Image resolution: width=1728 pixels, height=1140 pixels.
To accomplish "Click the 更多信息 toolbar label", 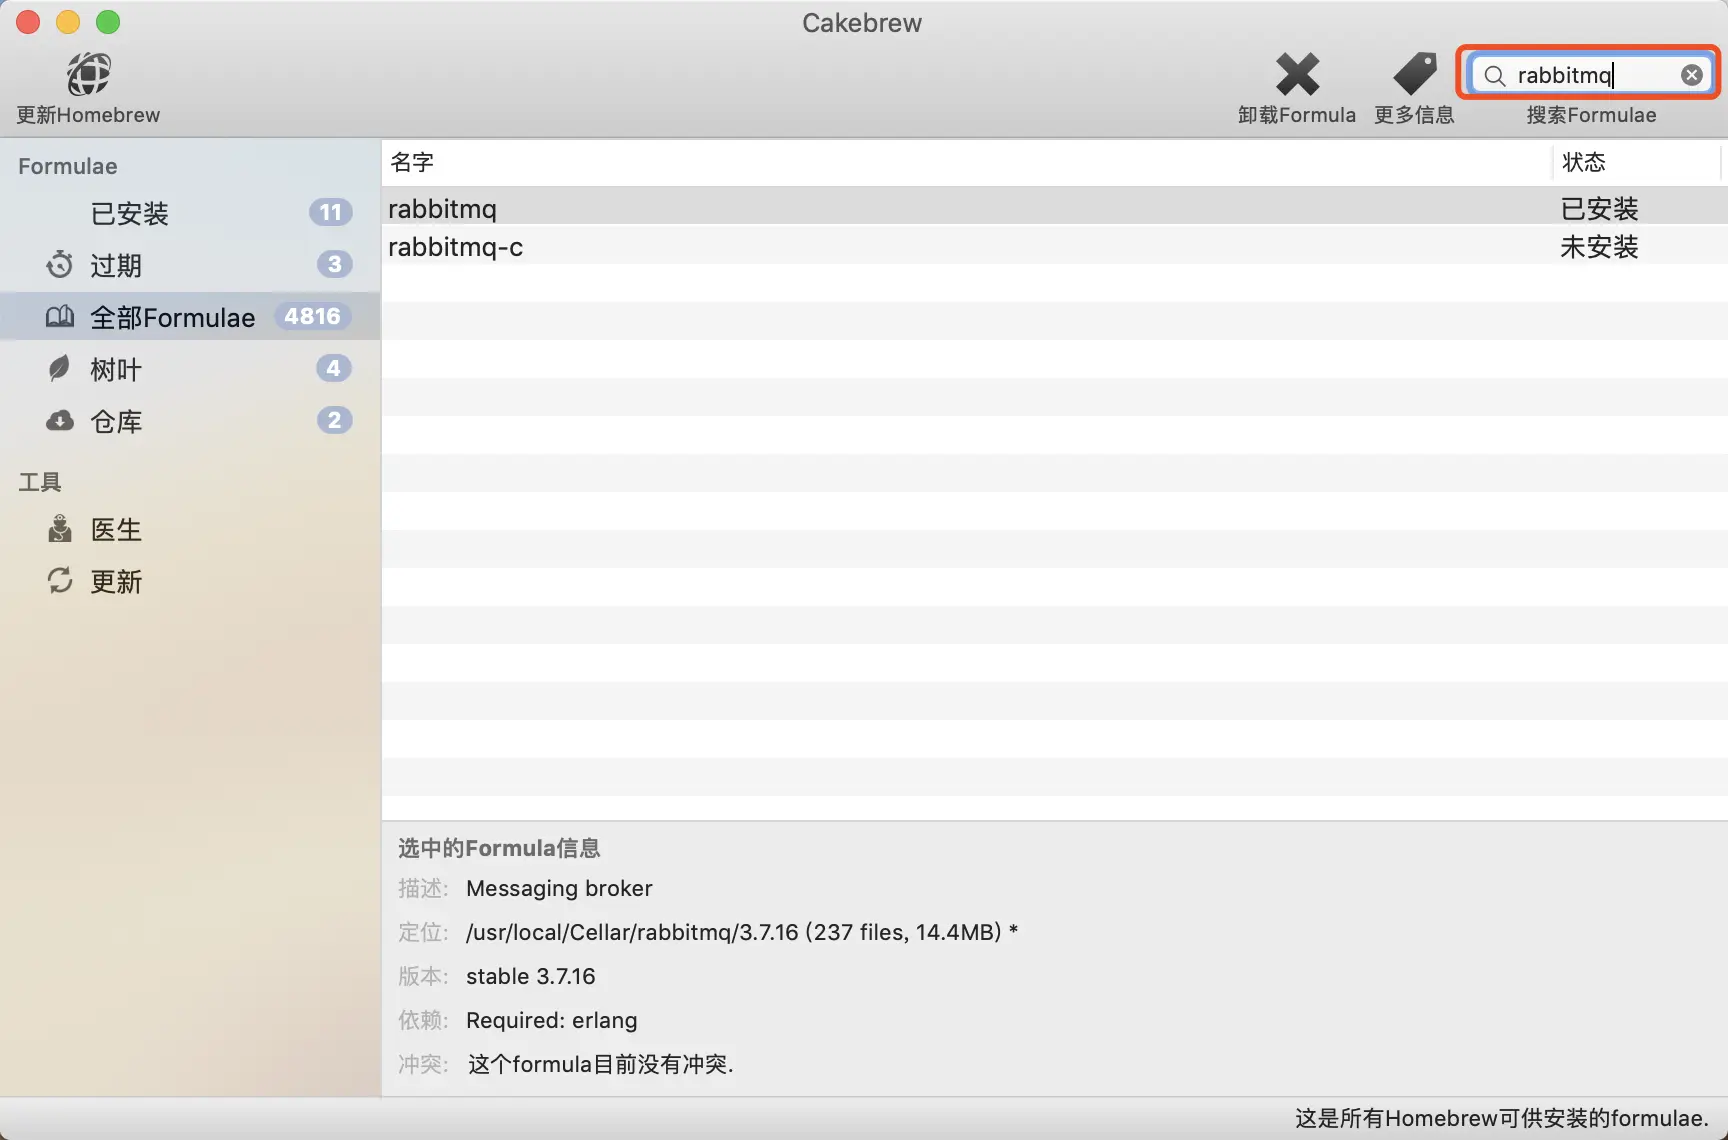I will 1414,115.
